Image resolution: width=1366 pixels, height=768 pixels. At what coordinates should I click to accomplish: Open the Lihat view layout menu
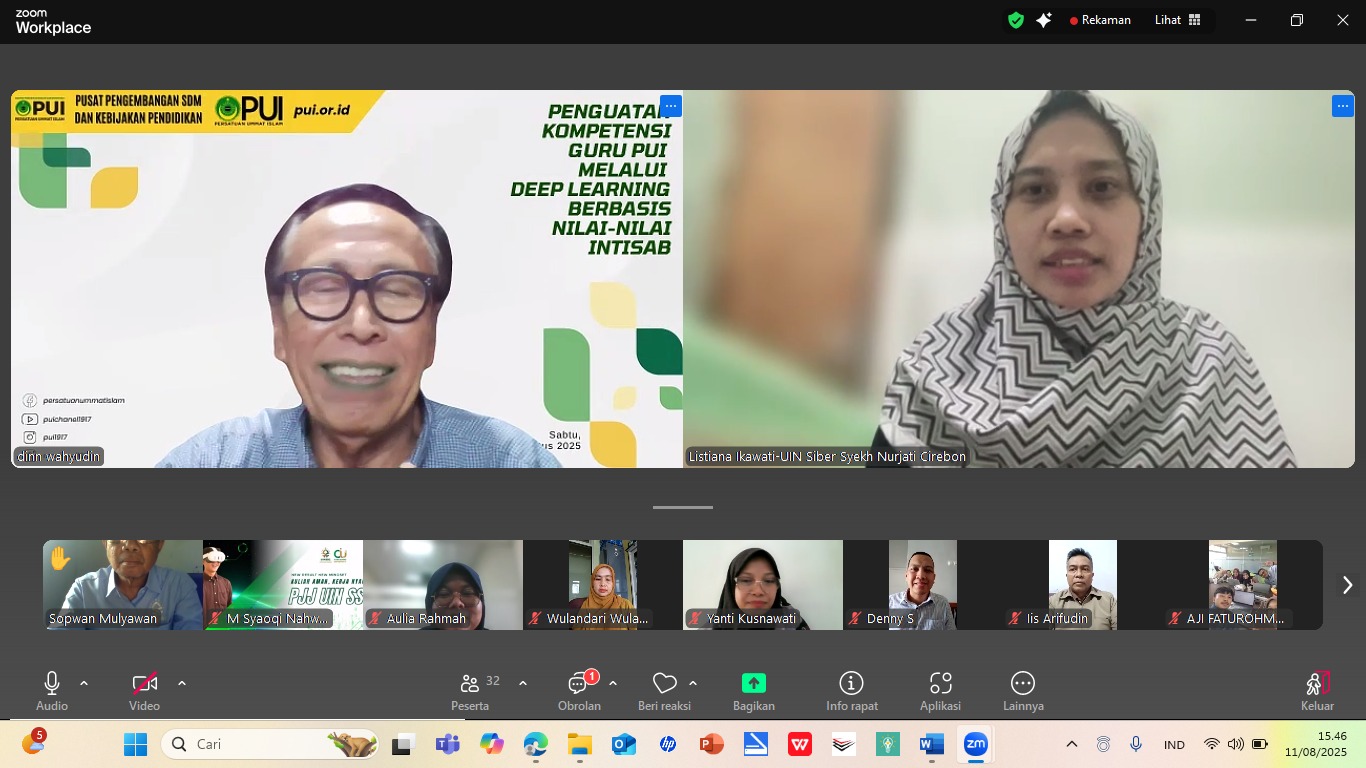1178,20
